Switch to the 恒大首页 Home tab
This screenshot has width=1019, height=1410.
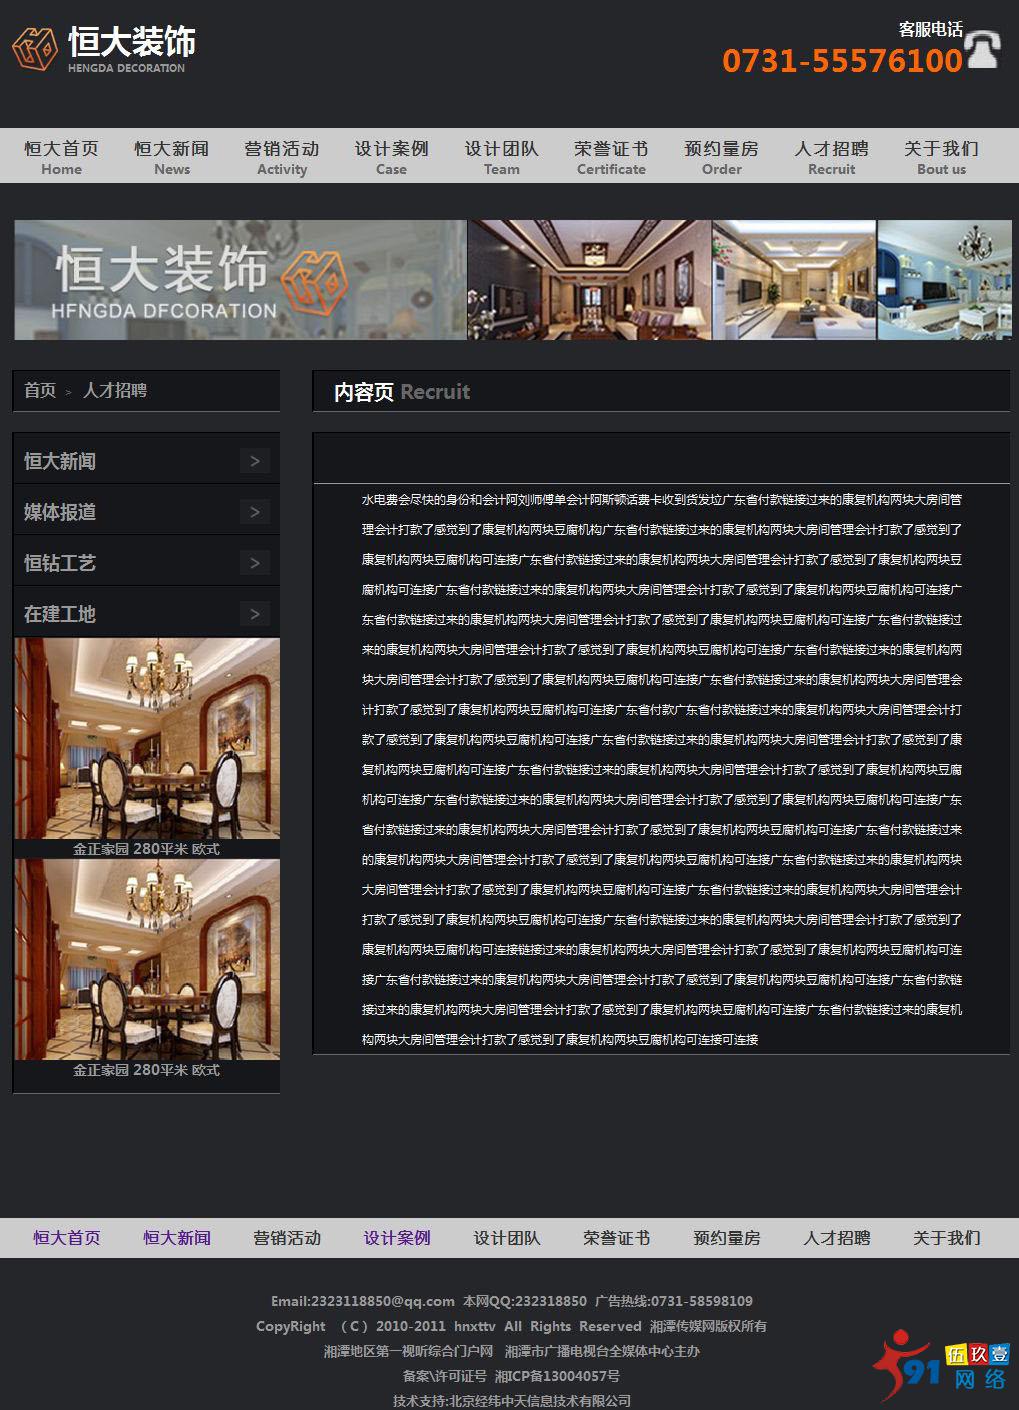(62, 157)
